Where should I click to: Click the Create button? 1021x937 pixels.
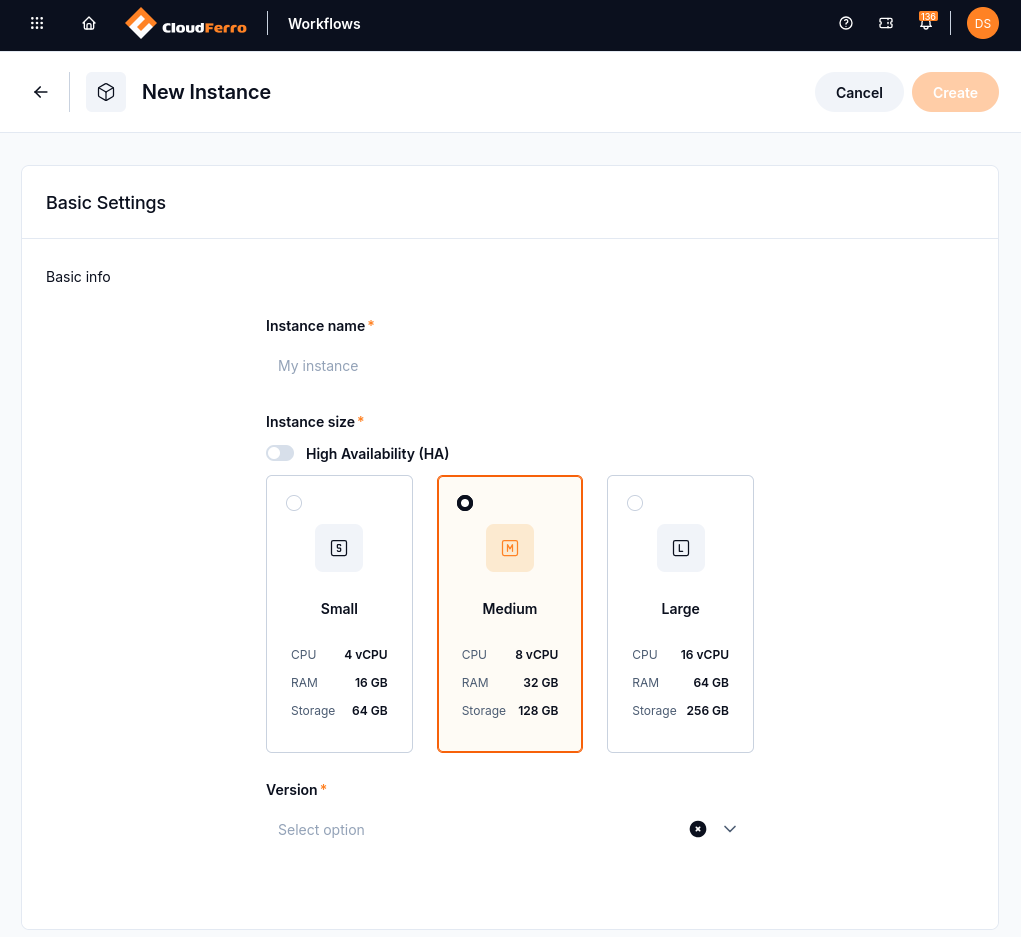(x=955, y=92)
